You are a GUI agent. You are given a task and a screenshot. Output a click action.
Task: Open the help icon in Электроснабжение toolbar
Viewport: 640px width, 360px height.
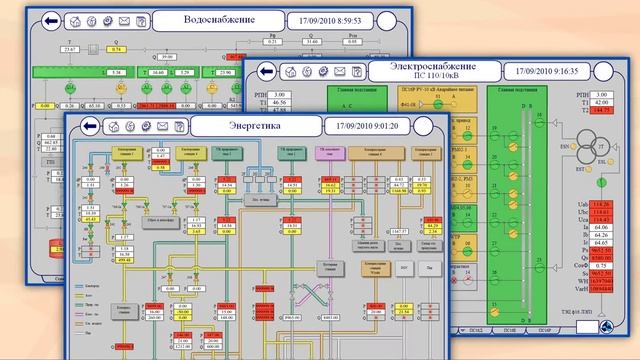(x=356, y=72)
